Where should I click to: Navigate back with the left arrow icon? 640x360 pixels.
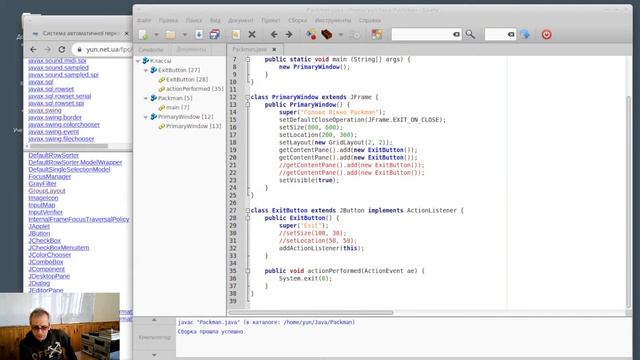click(x=274, y=35)
